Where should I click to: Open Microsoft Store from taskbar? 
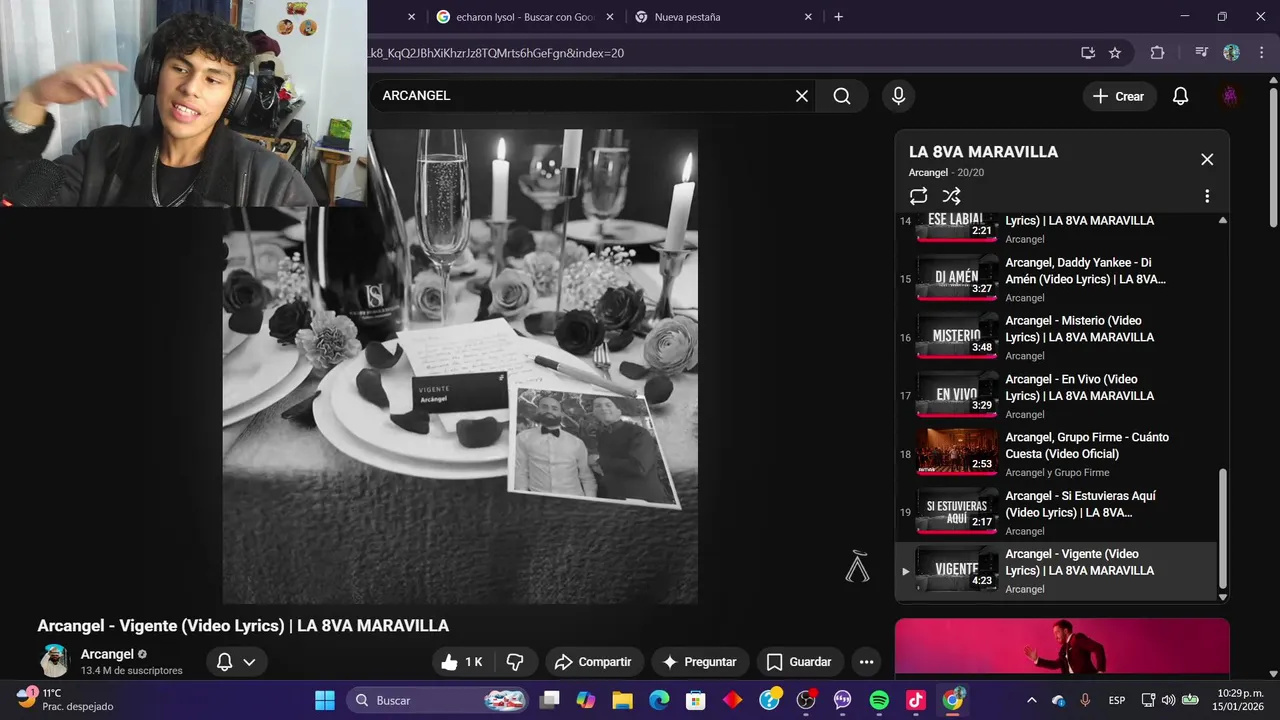coord(696,700)
